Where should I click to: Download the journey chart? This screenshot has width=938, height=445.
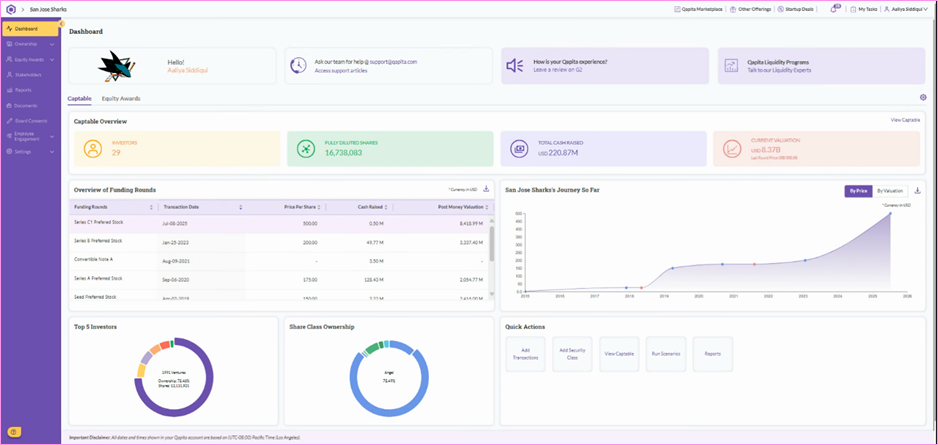click(x=918, y=191)
